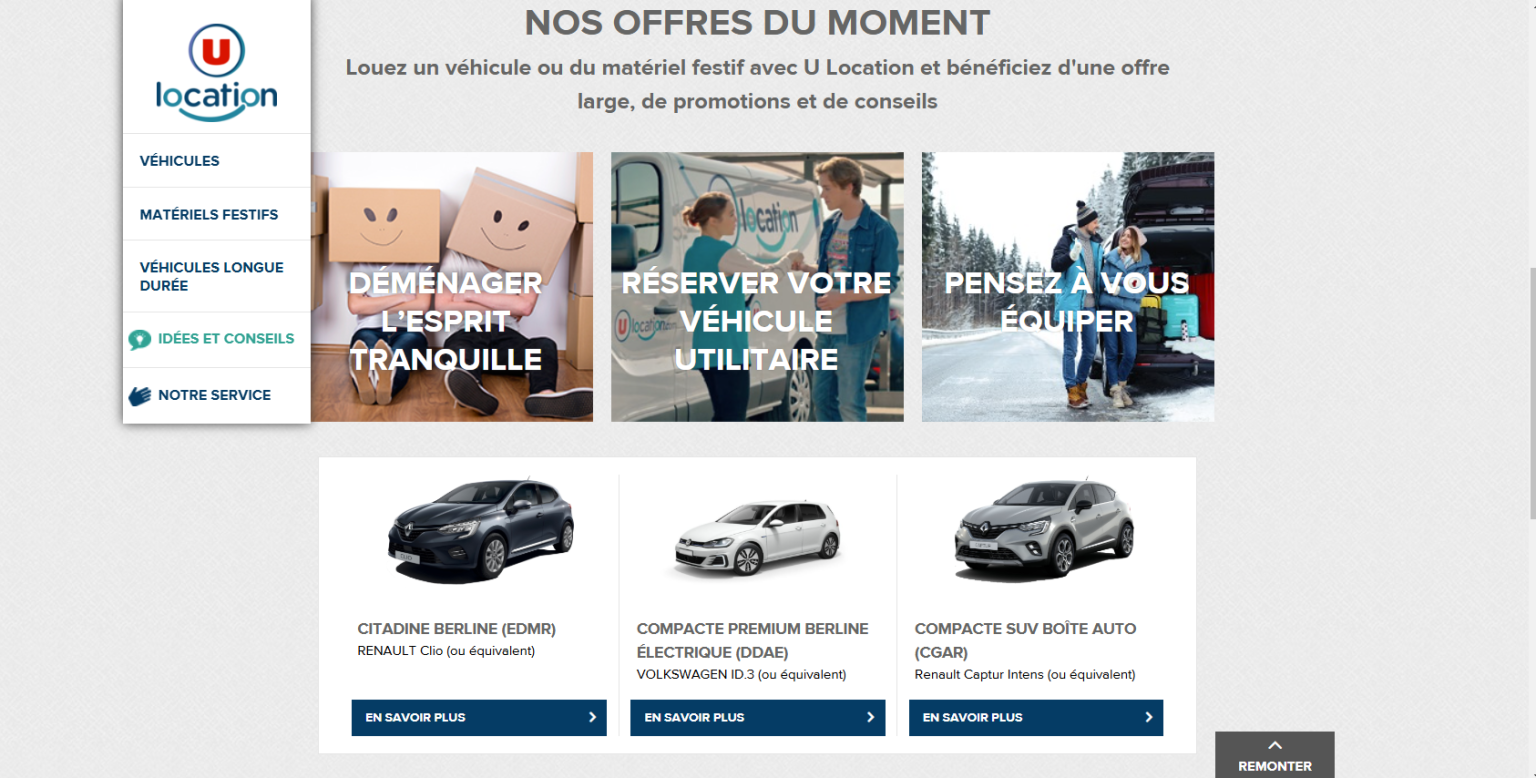This screenshot has width=1536, height=778.
Task: Open the Notre Service menu entry
Action: pyautogui.click(x=216, y=395)
